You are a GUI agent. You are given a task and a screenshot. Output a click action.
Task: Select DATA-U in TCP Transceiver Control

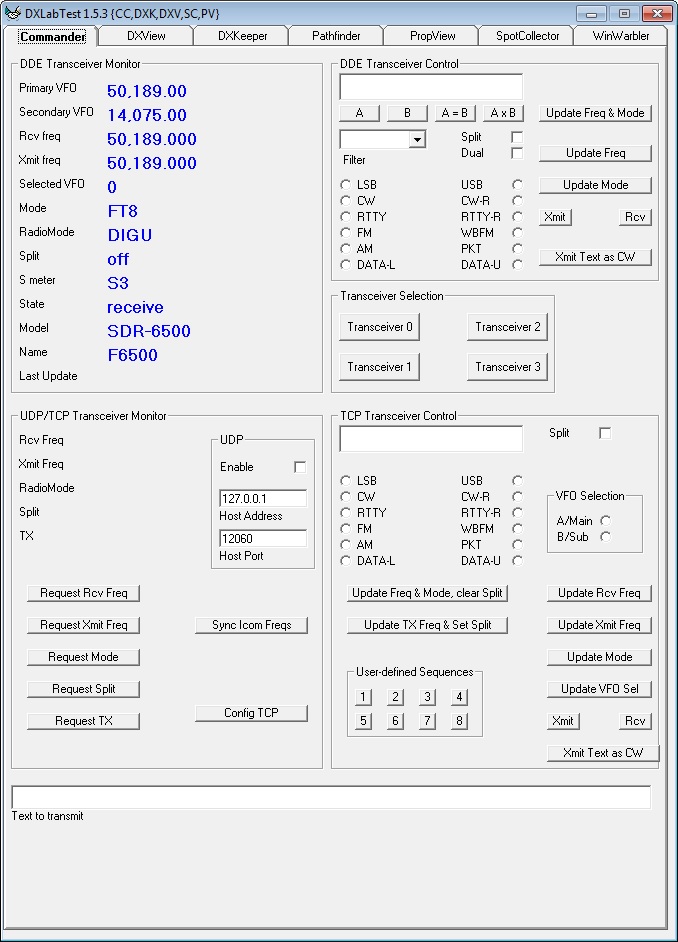(x=517, y=561)
